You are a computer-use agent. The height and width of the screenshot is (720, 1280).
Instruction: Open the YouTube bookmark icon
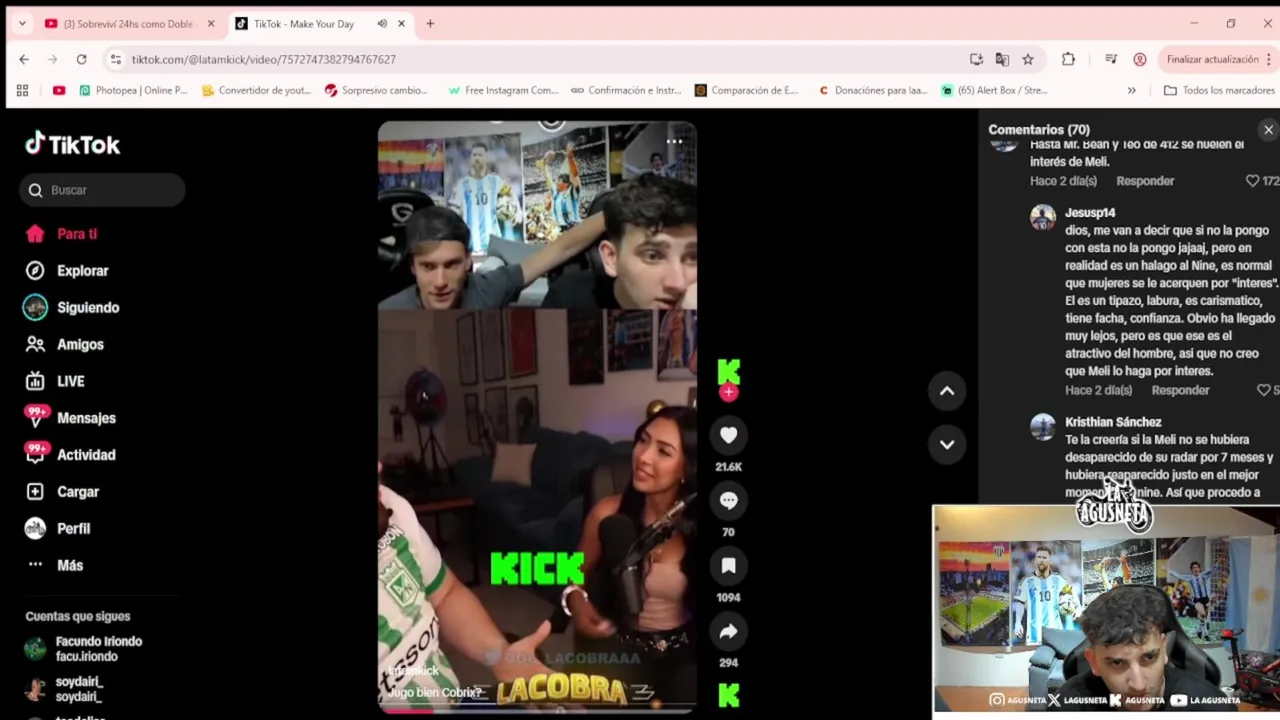coord(59,90)
